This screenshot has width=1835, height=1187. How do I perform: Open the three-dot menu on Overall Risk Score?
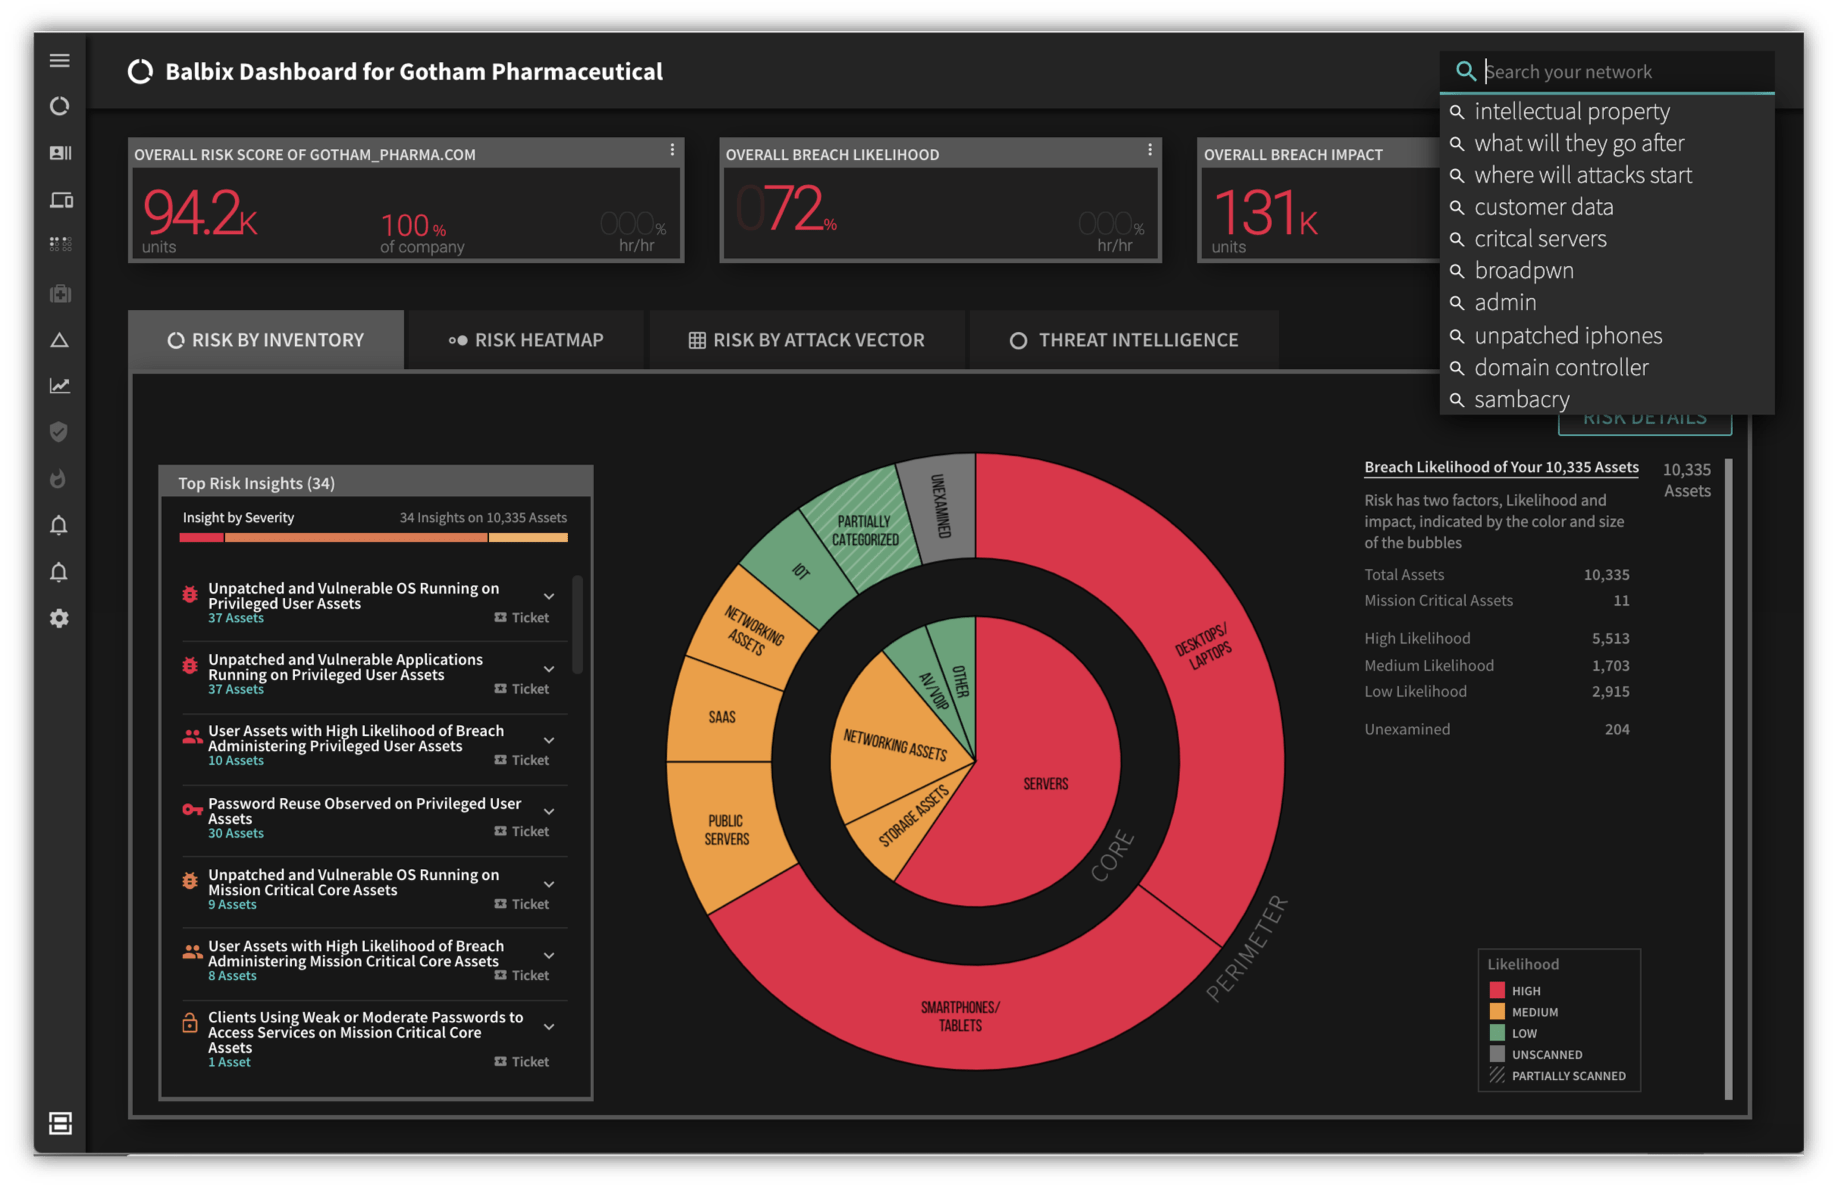coord(671,150)
